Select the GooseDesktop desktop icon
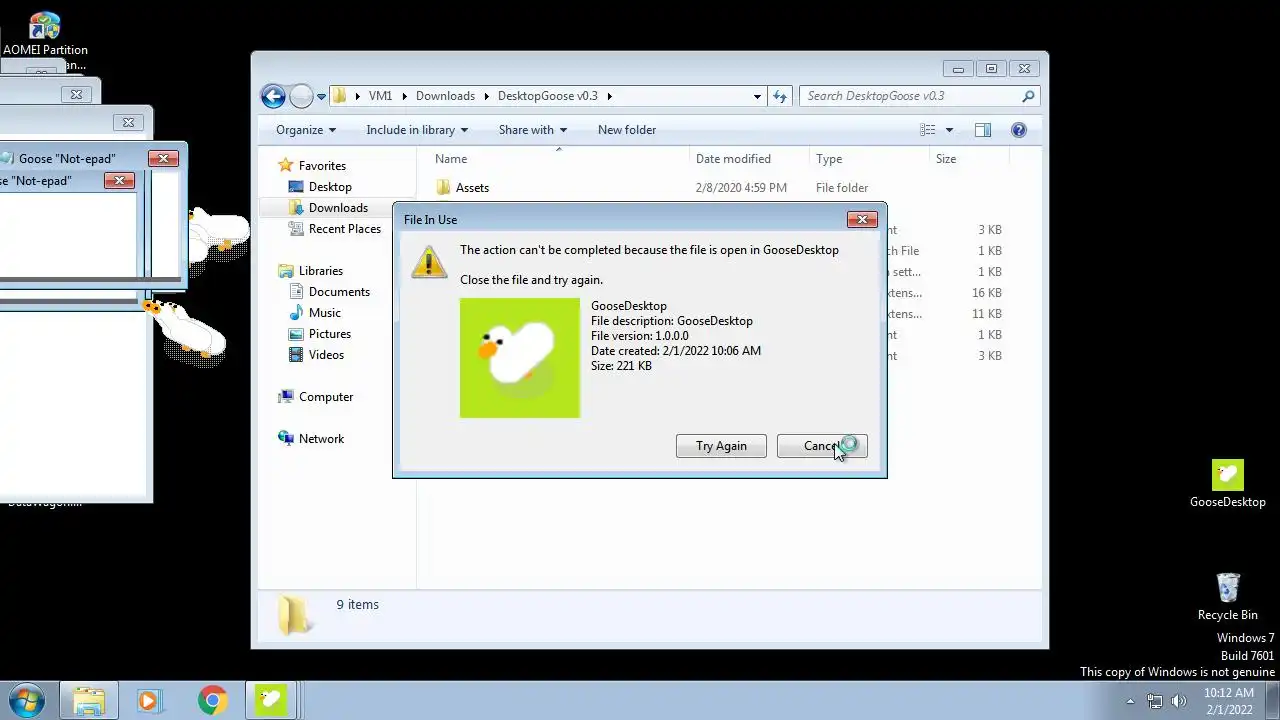This screenshot has width=1280, height=720. coord(1228,484)
